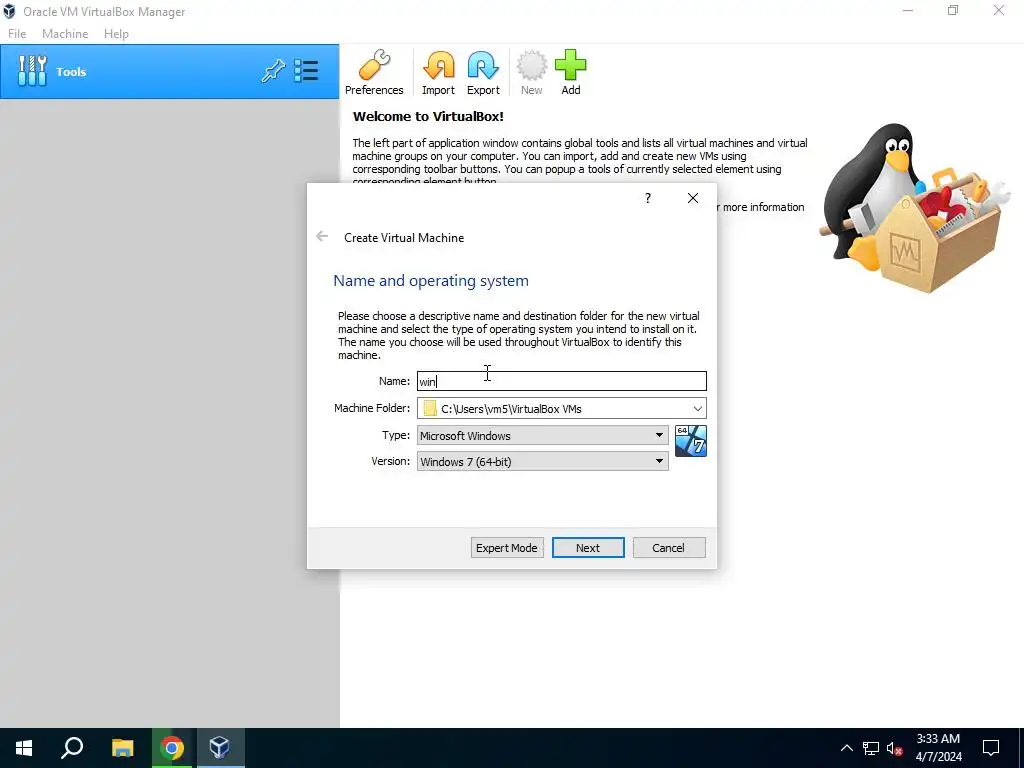Image resolution: width=1024 pixels, height=768 pixels.
Task: Click the VirtualBox taskbar icon
Action: (x=219, y=748)
